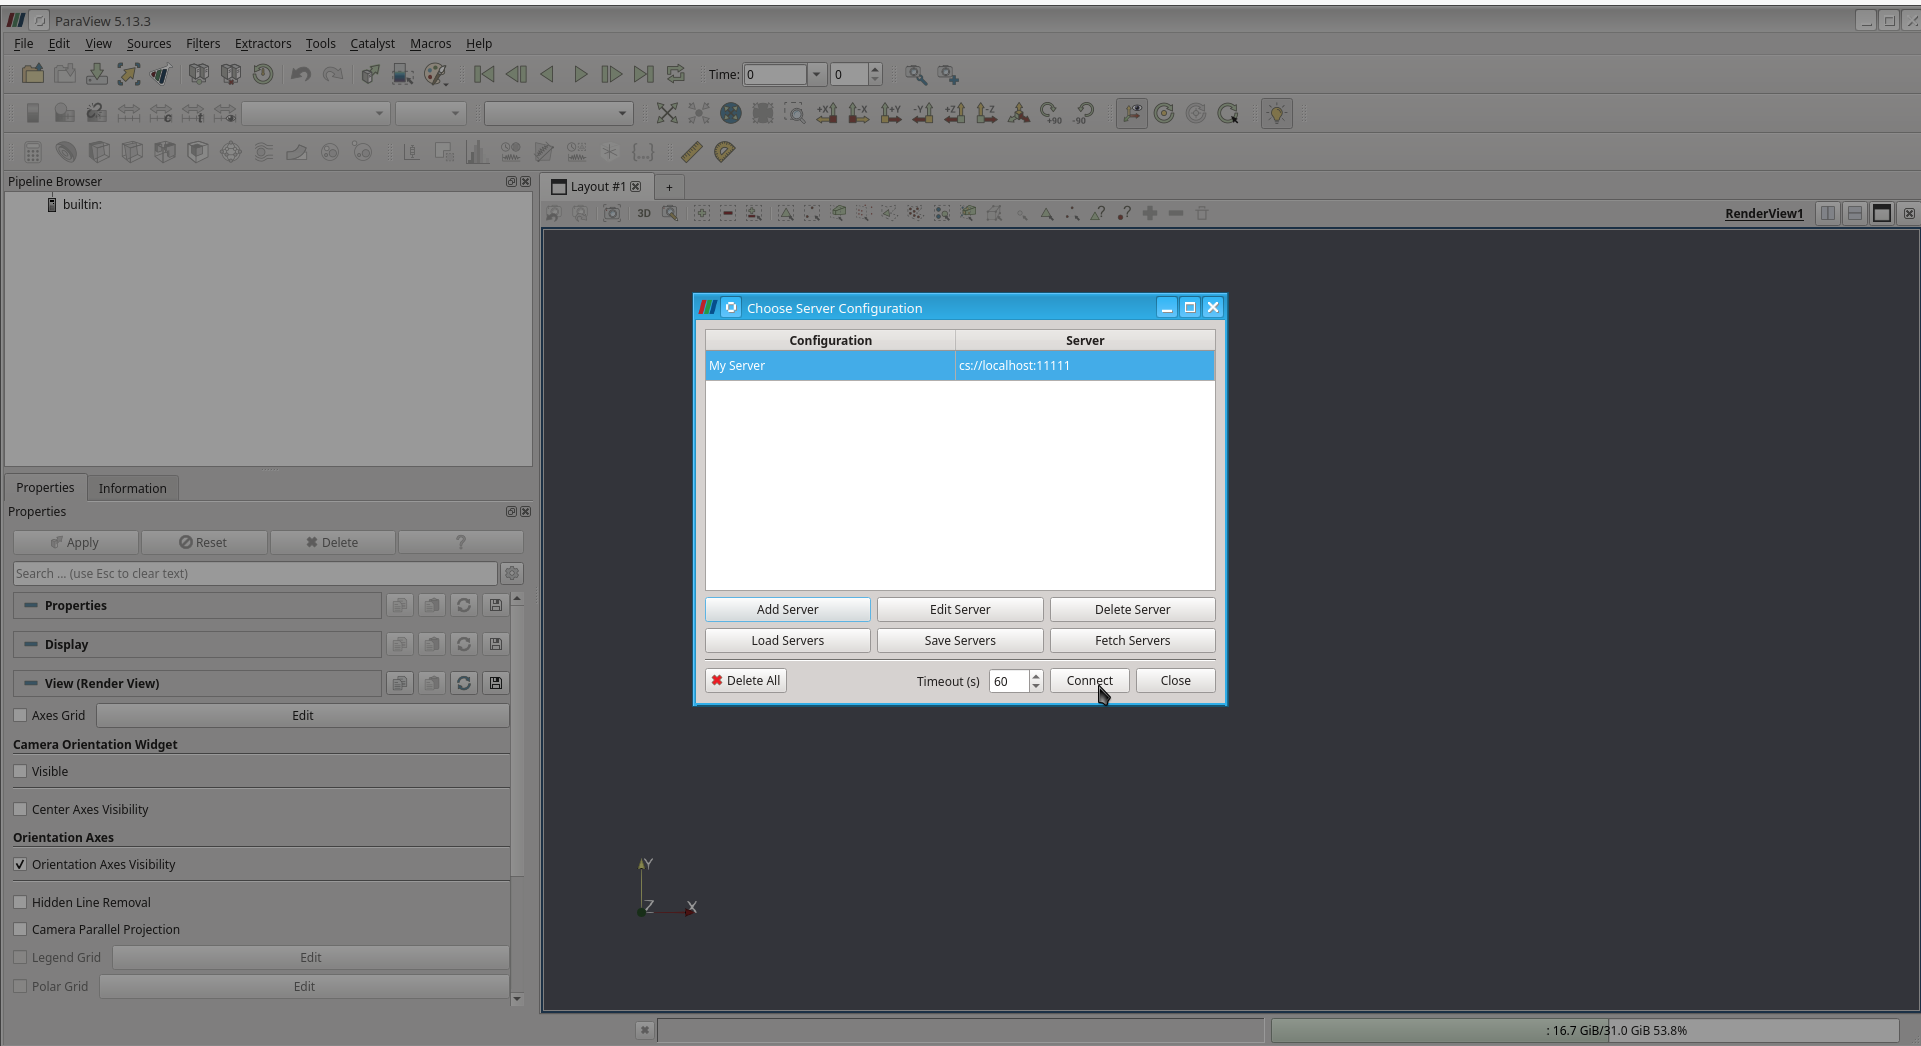Viewport: 1921px width, 1046px height.
Task: Split RenderView1 horizontally icon
Action: point(1828,213)
